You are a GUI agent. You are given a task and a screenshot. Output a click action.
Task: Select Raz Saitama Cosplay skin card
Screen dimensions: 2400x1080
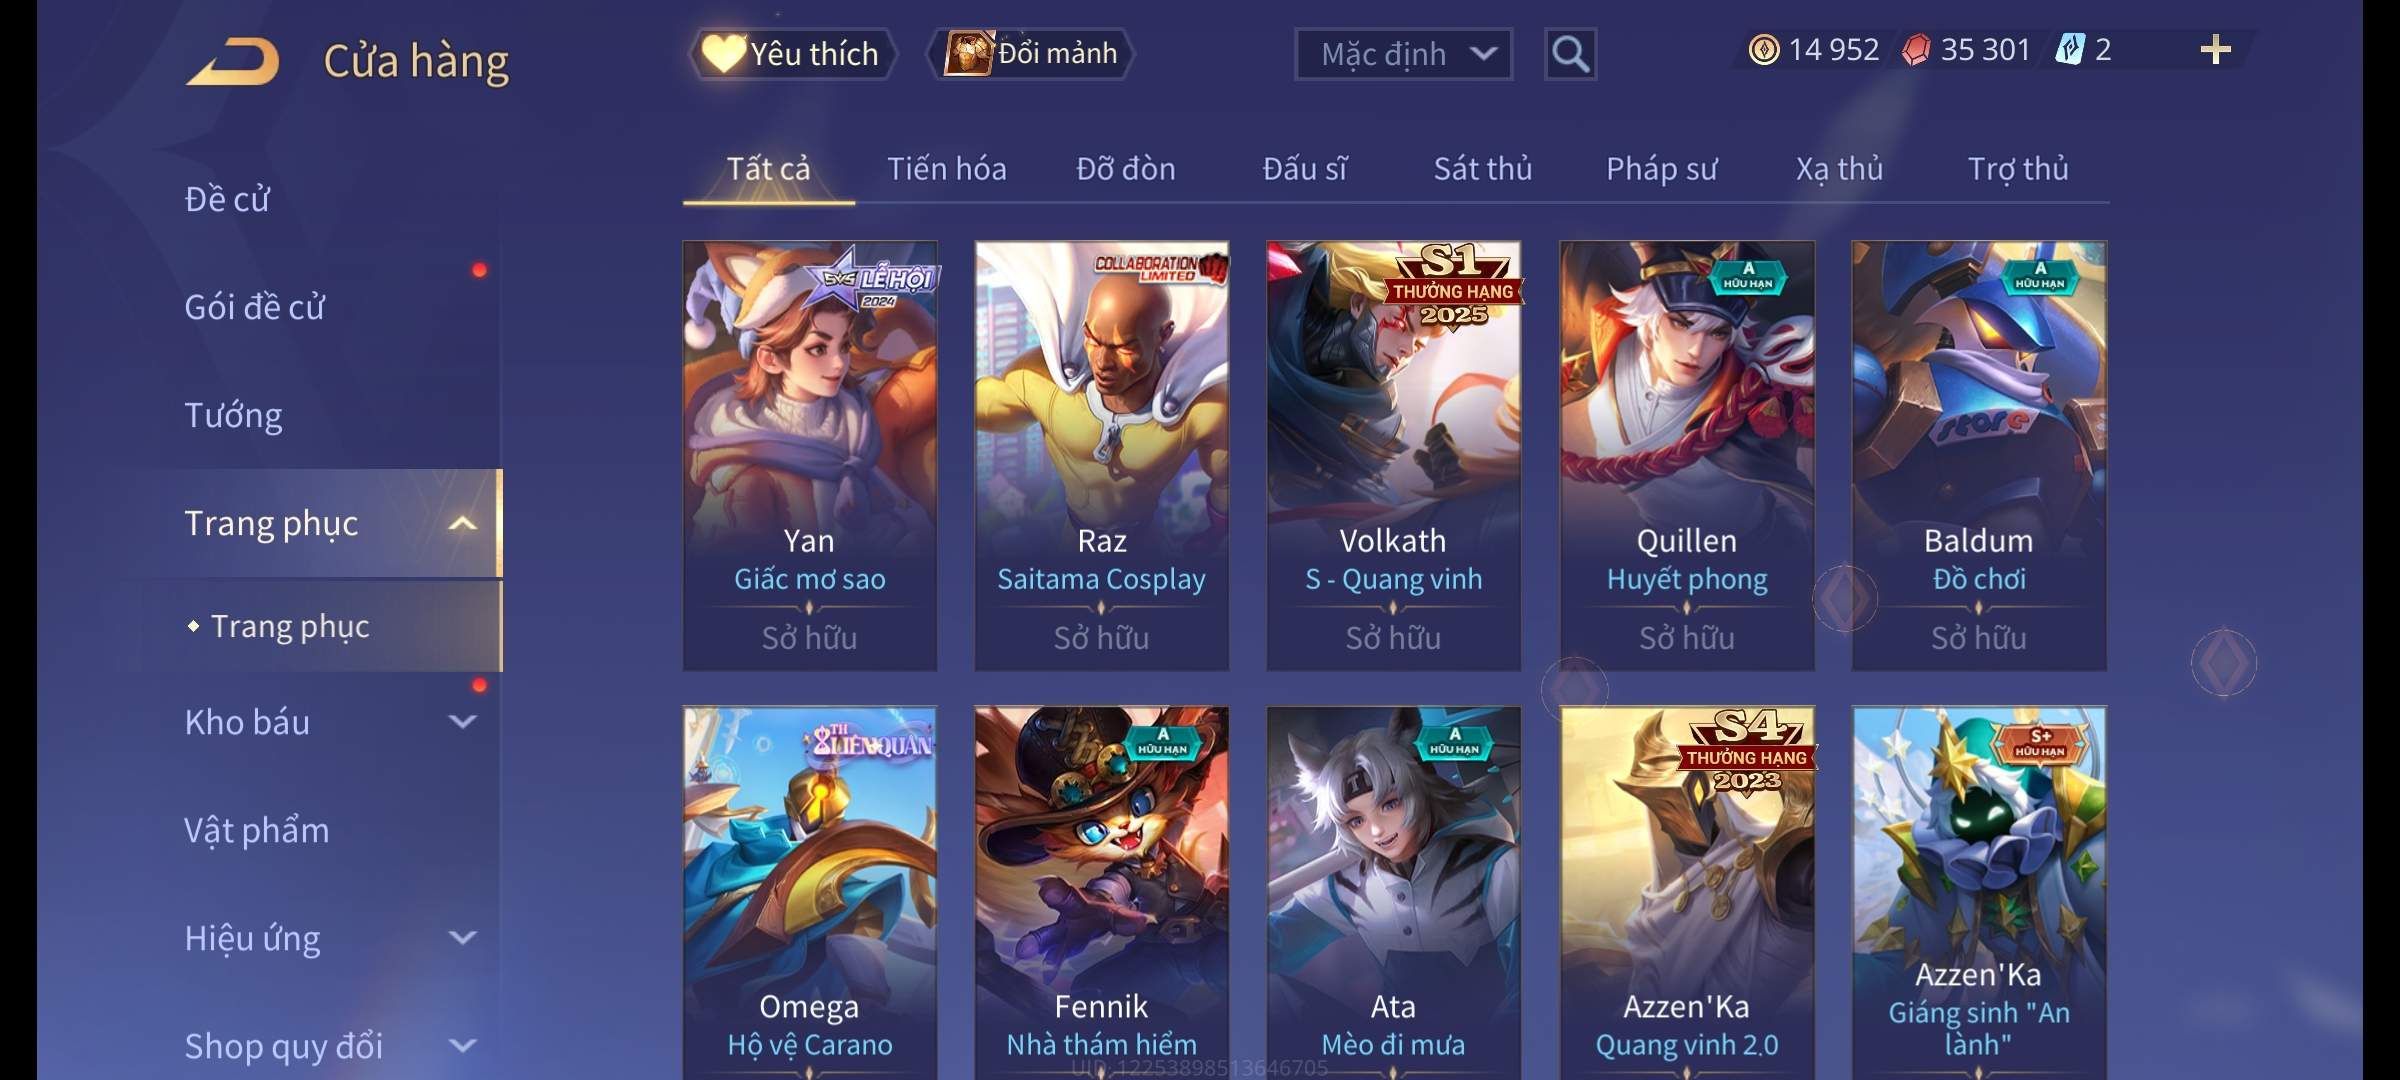[x=1102, y=456]
